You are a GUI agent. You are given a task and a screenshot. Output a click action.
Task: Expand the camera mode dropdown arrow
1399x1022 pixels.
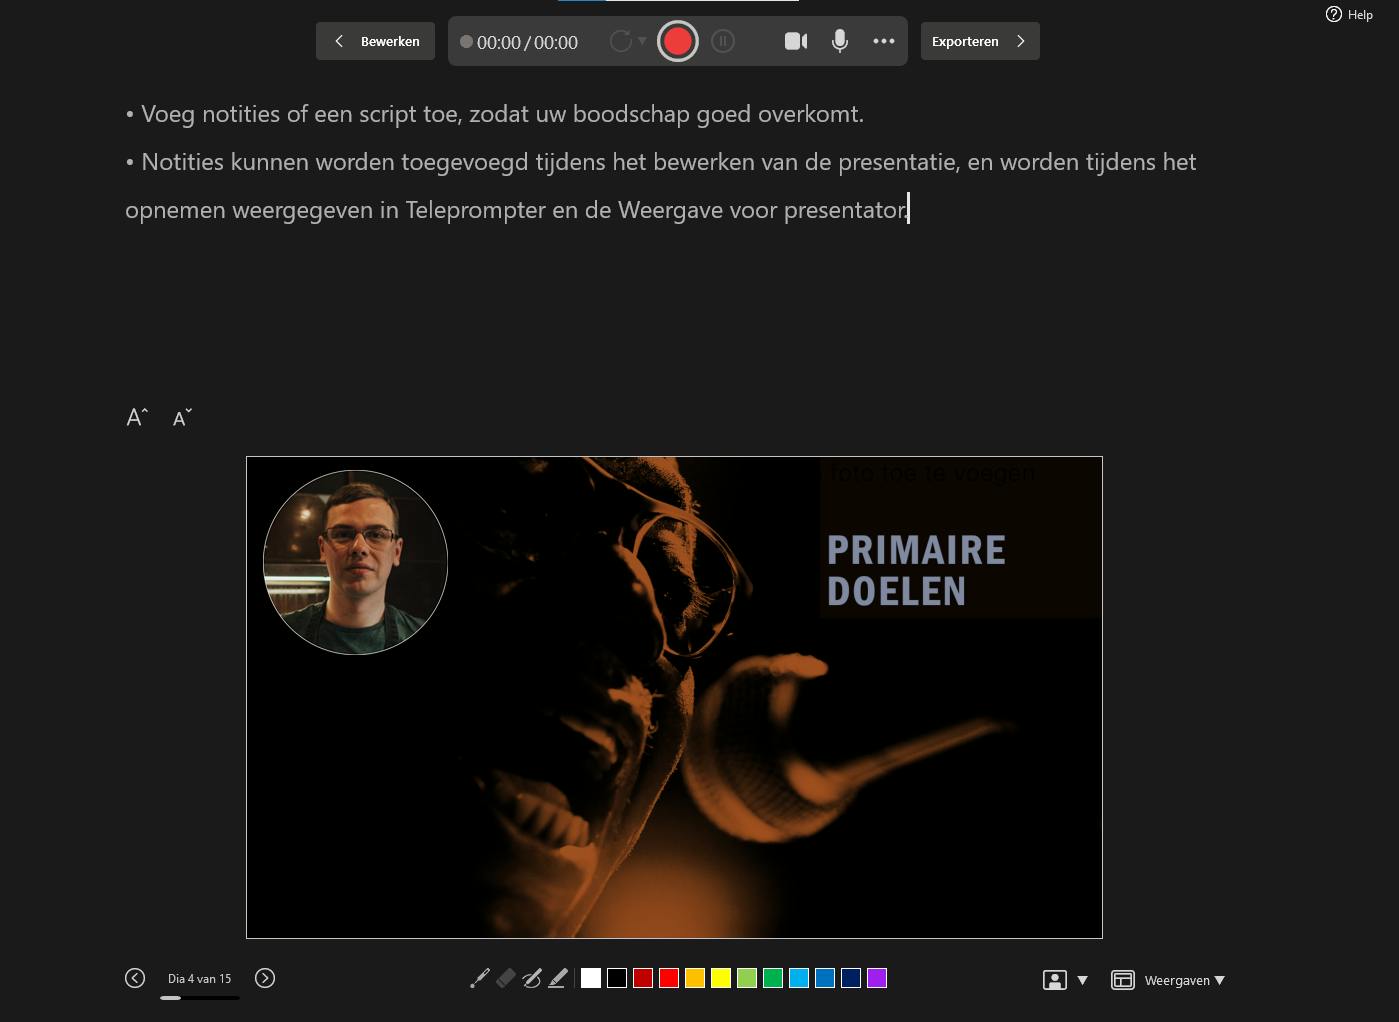pos(1082,980)
